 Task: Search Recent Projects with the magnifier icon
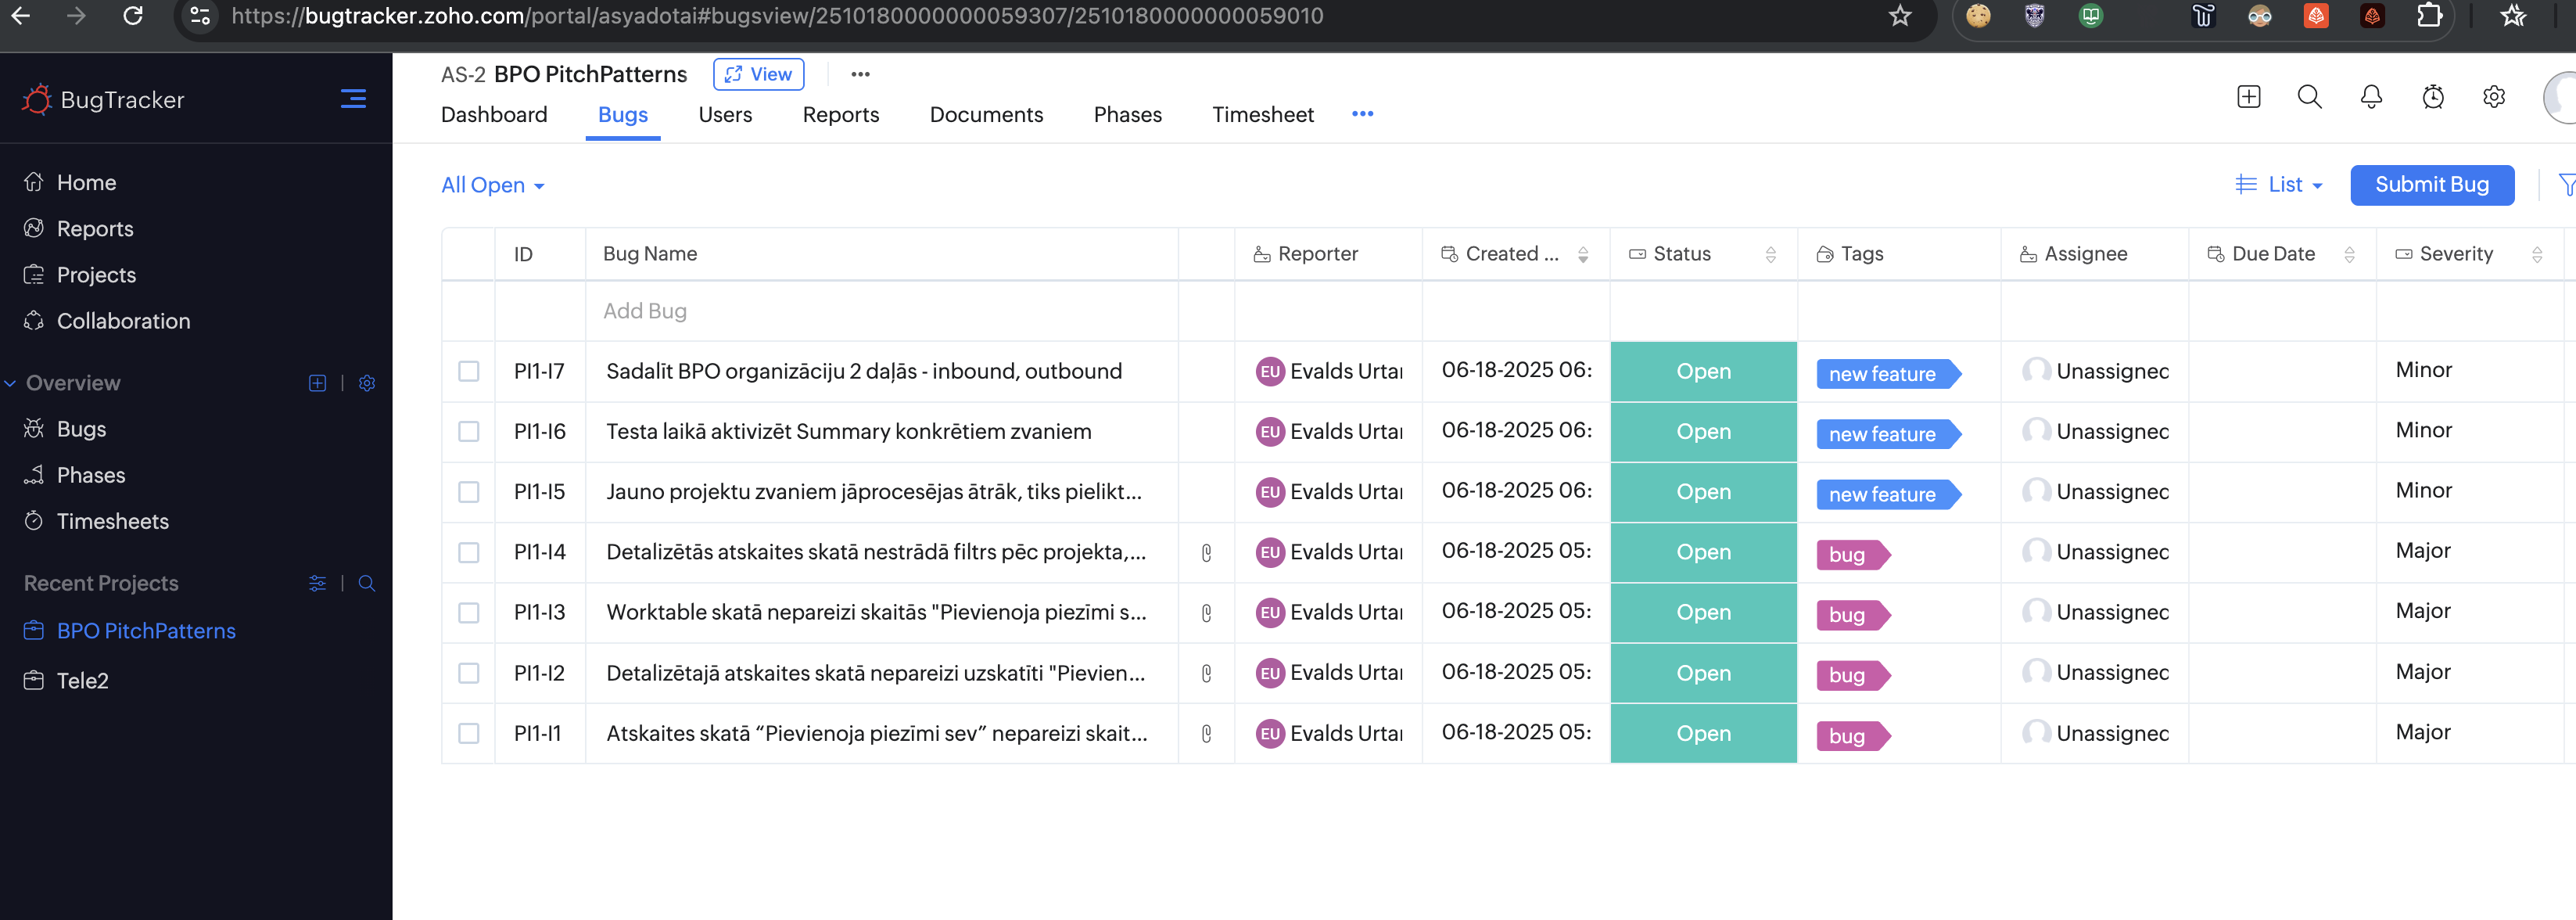click(367, 583)
